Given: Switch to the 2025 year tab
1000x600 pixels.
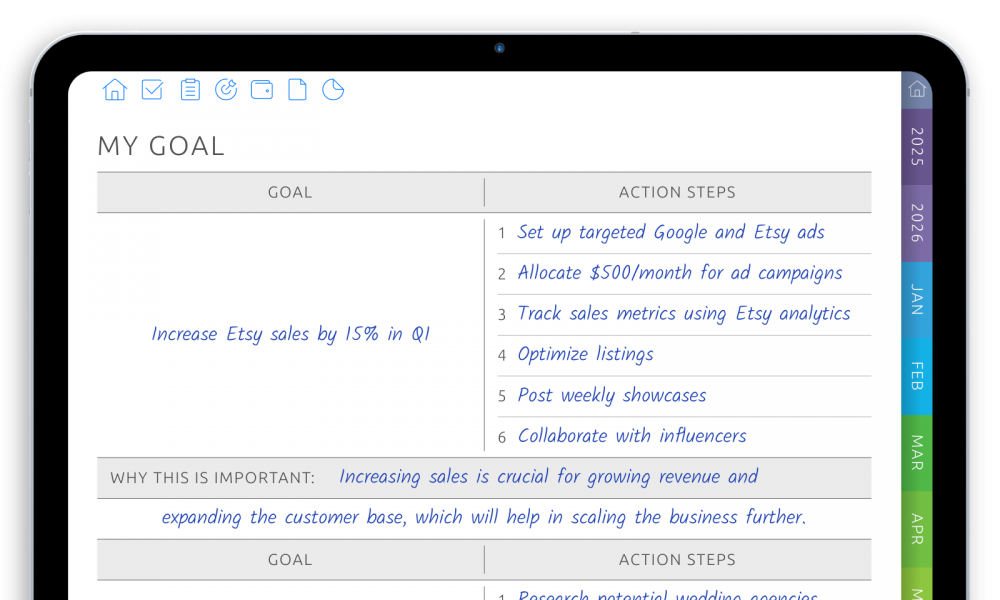Looking at the screenshot, I should point(916,147).
